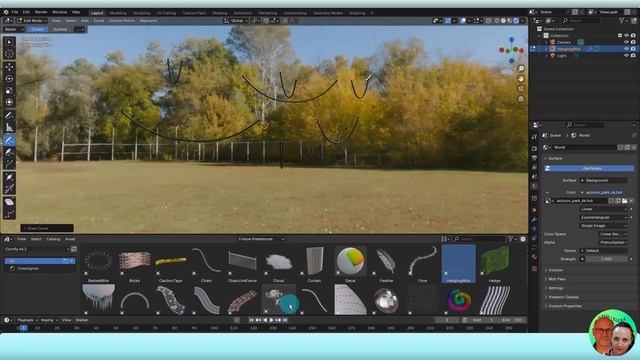Select the Measure tool
The height and width of the screenshot is (360, 640).
[9, 127]
